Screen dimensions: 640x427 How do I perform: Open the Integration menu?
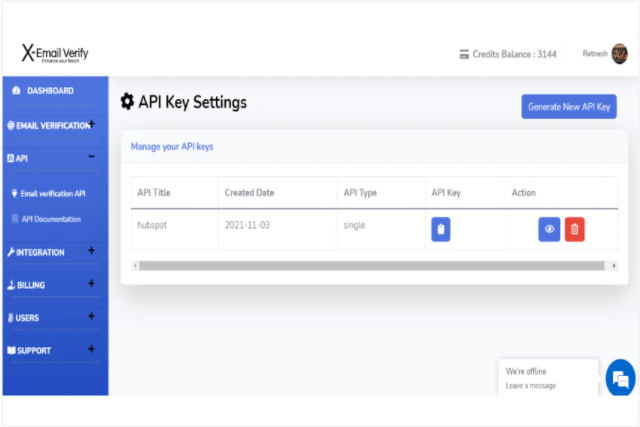pyautogui.click(x=40, y=253)
